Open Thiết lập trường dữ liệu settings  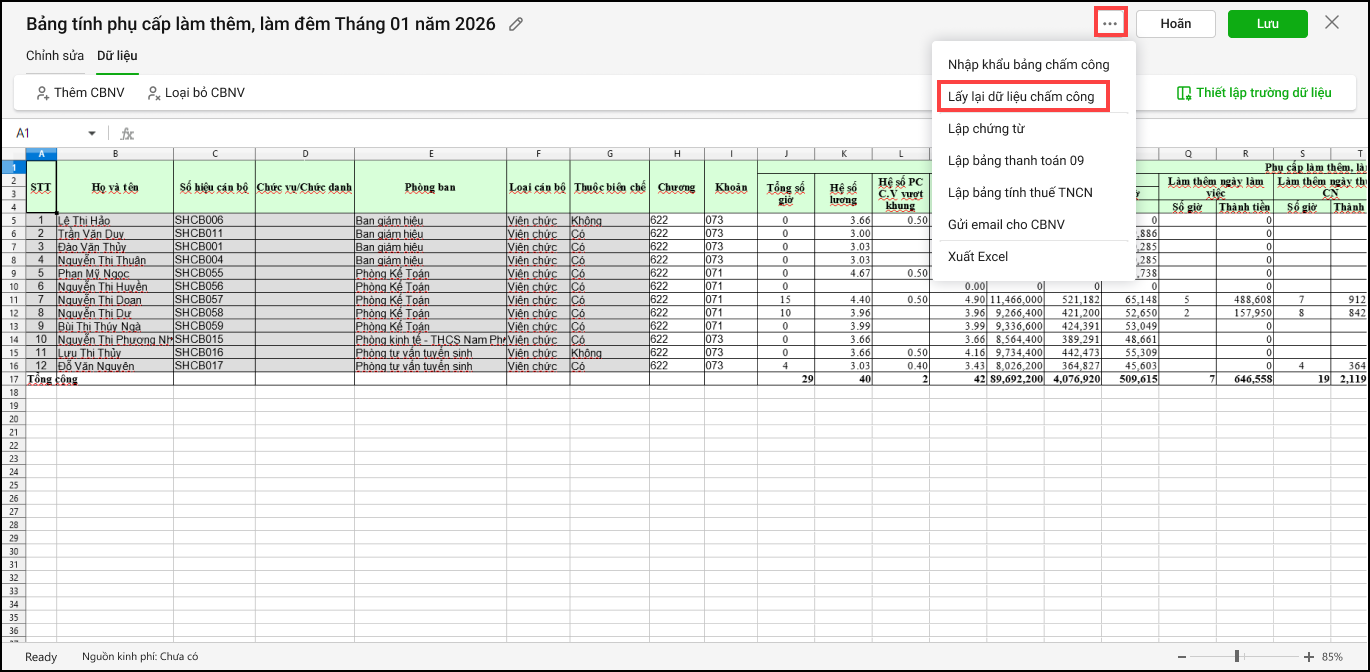[1254, 93]
